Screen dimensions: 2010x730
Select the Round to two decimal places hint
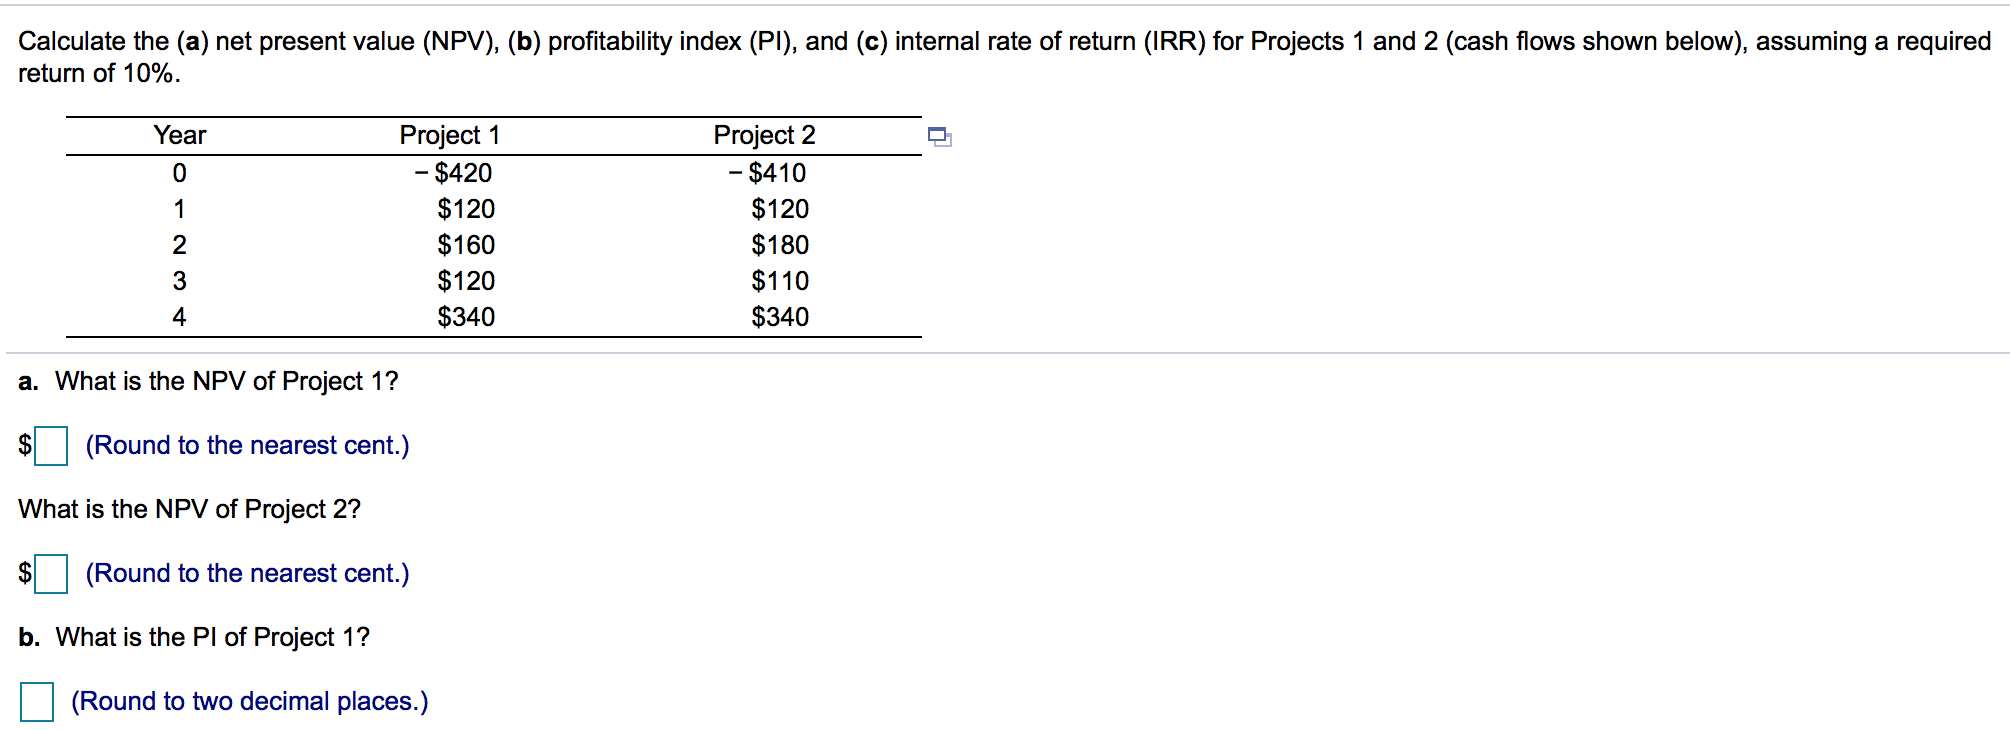coord(249,701)
